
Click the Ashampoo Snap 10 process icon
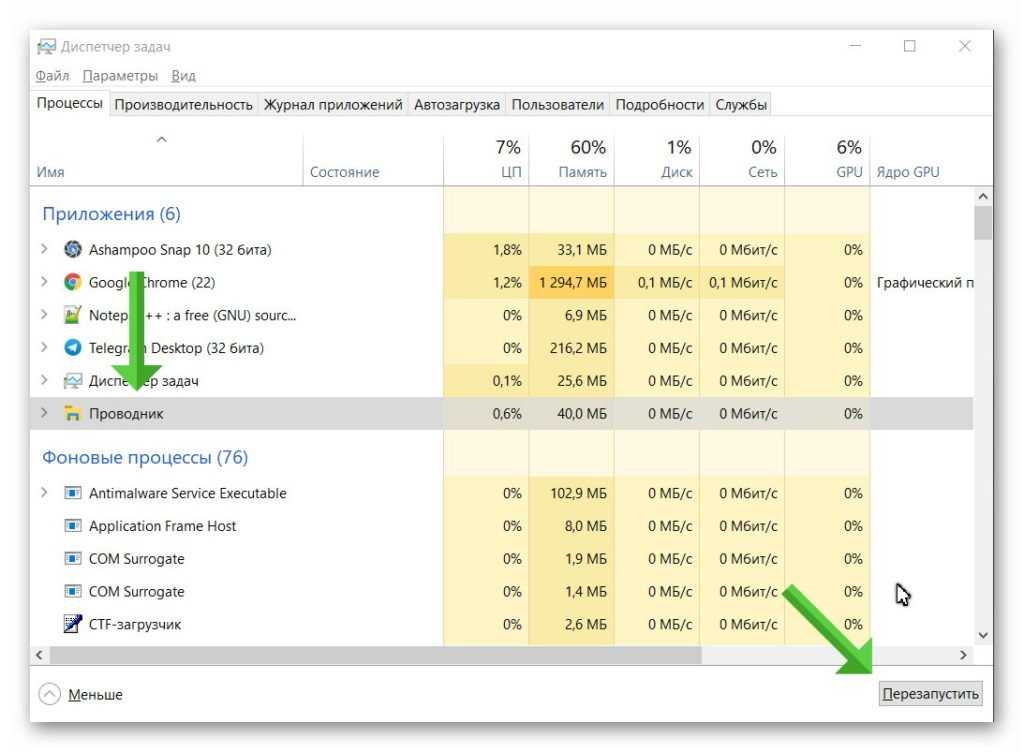coord(72,249)
